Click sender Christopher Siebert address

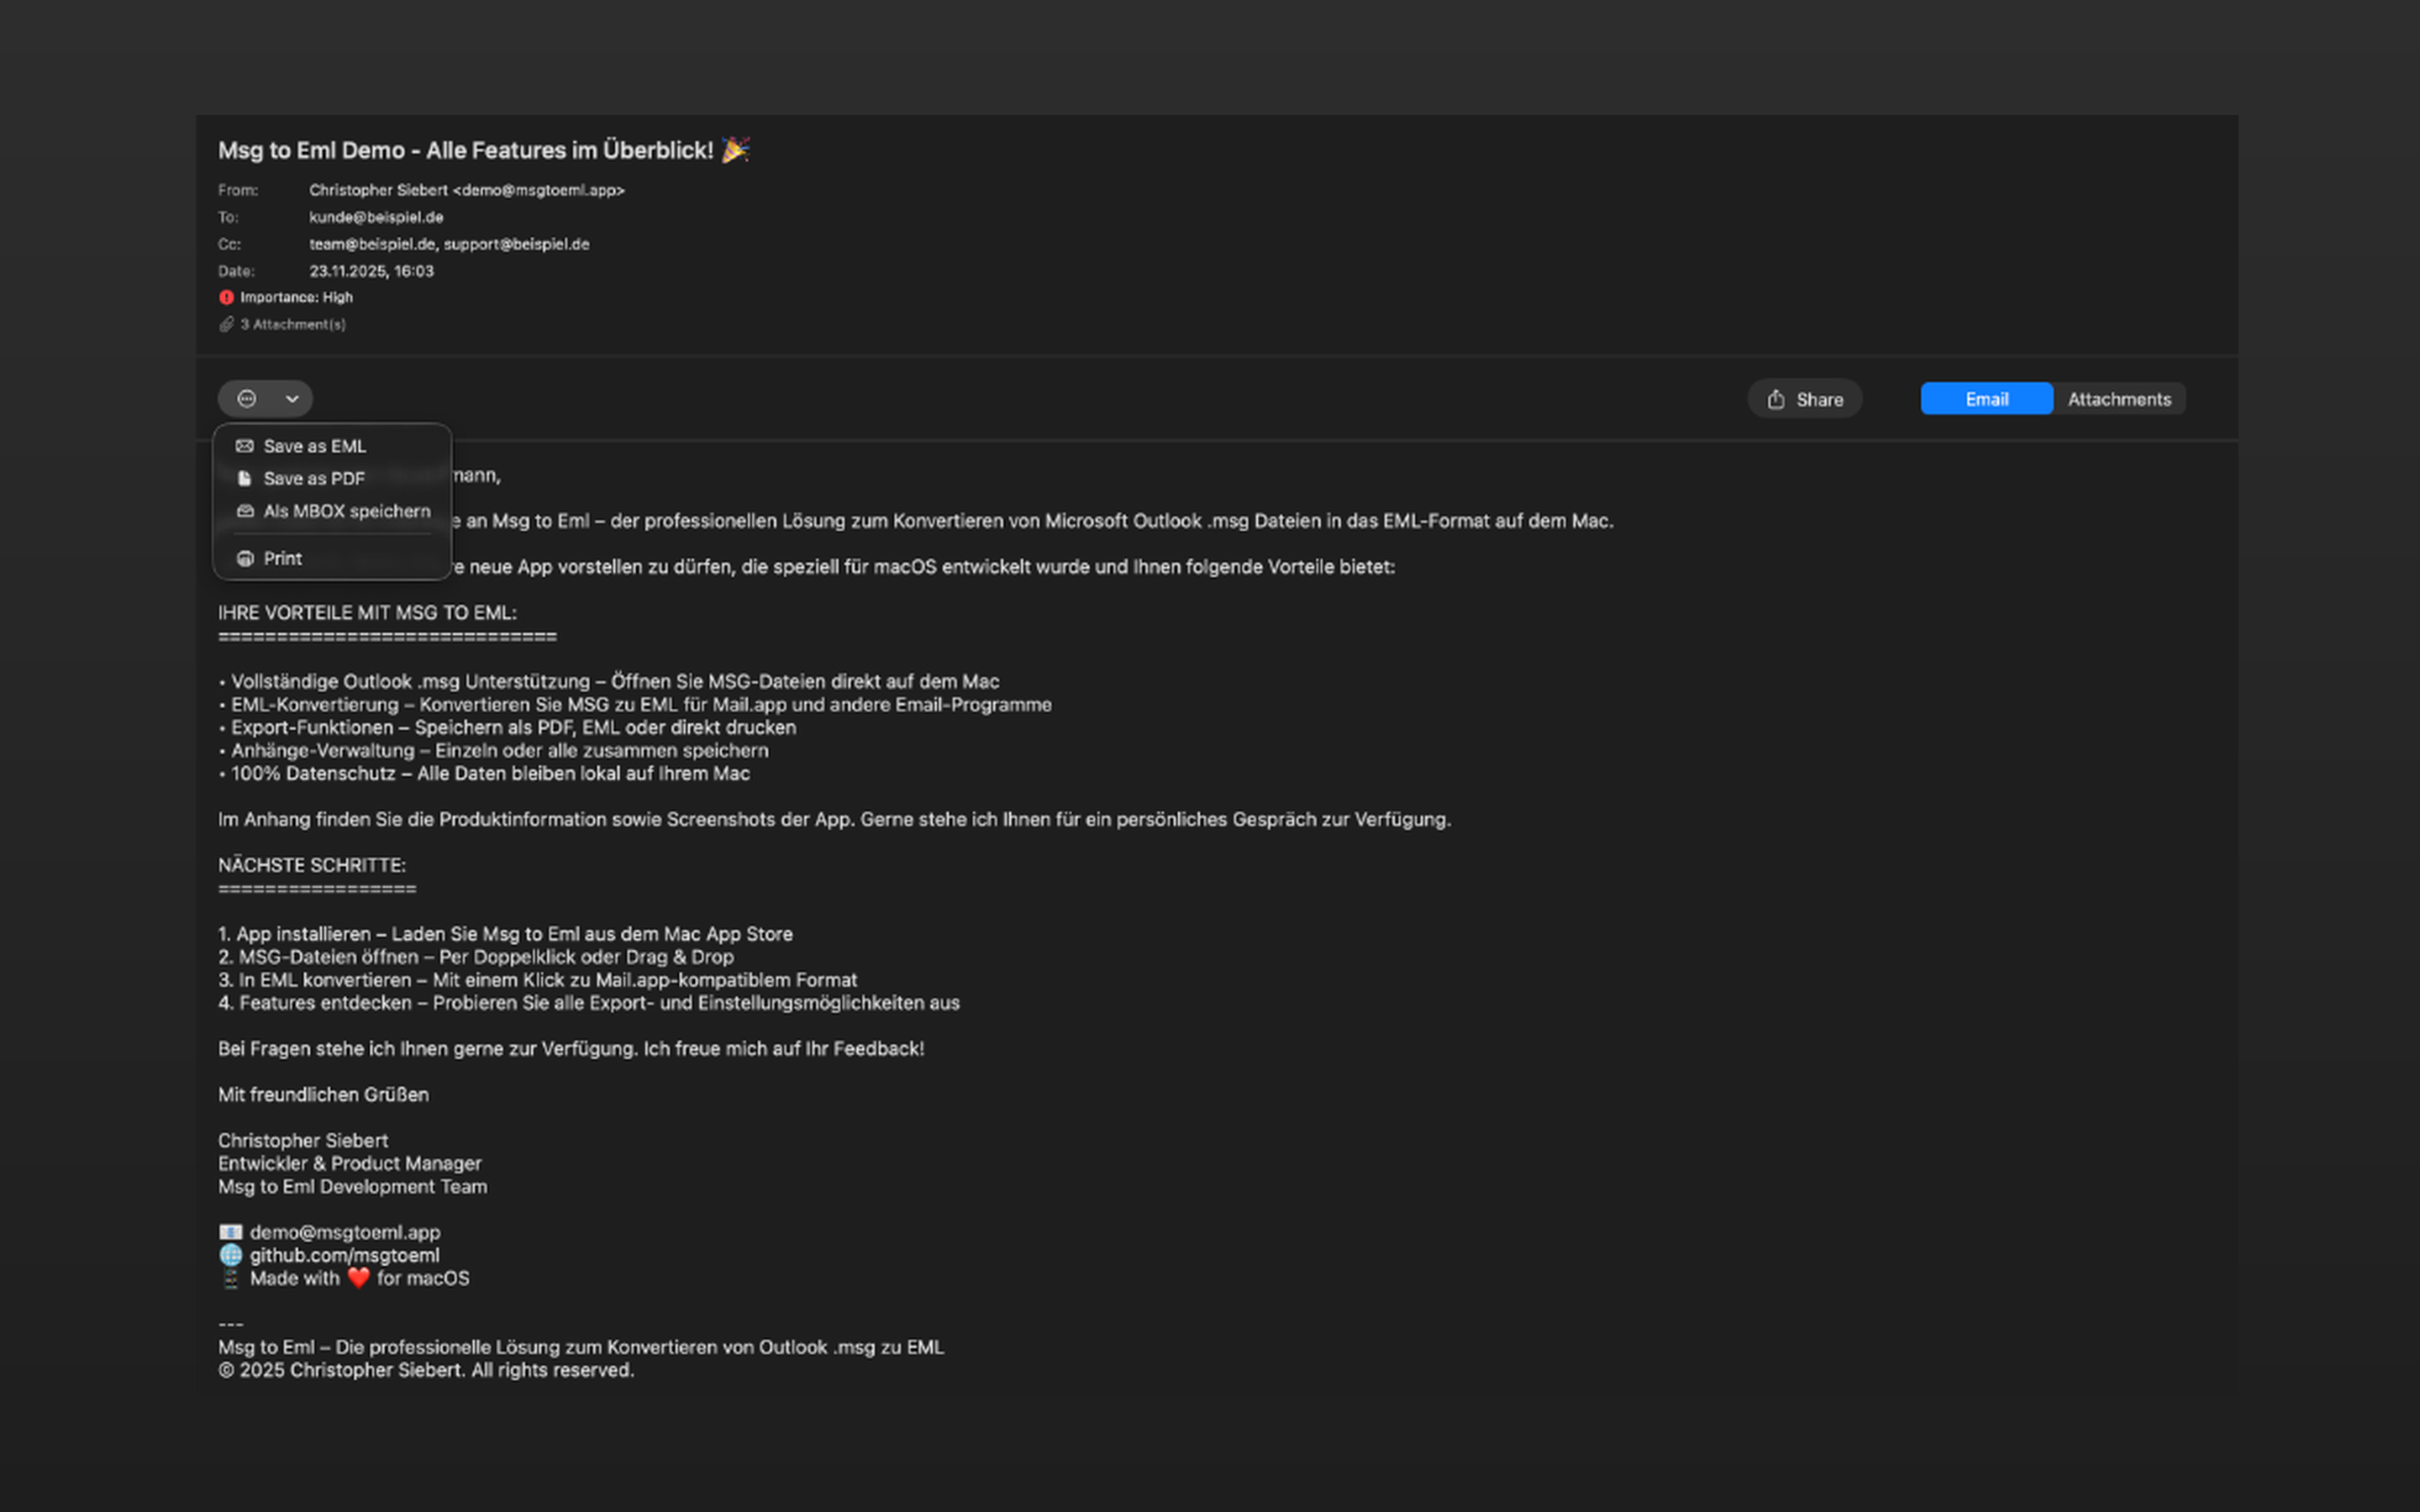pyautogui.click(x=467, y=190)
